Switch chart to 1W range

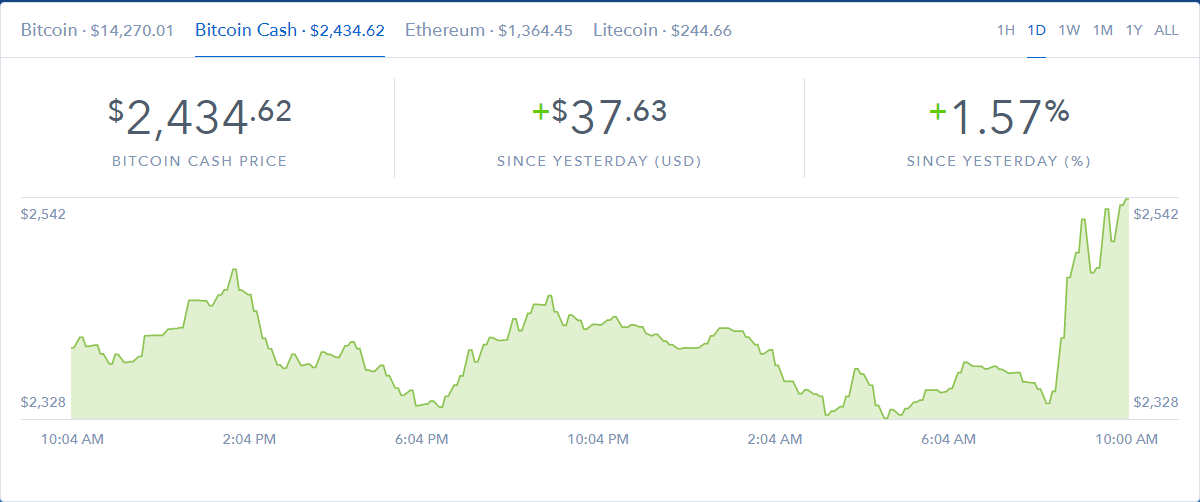point(1069,30)
